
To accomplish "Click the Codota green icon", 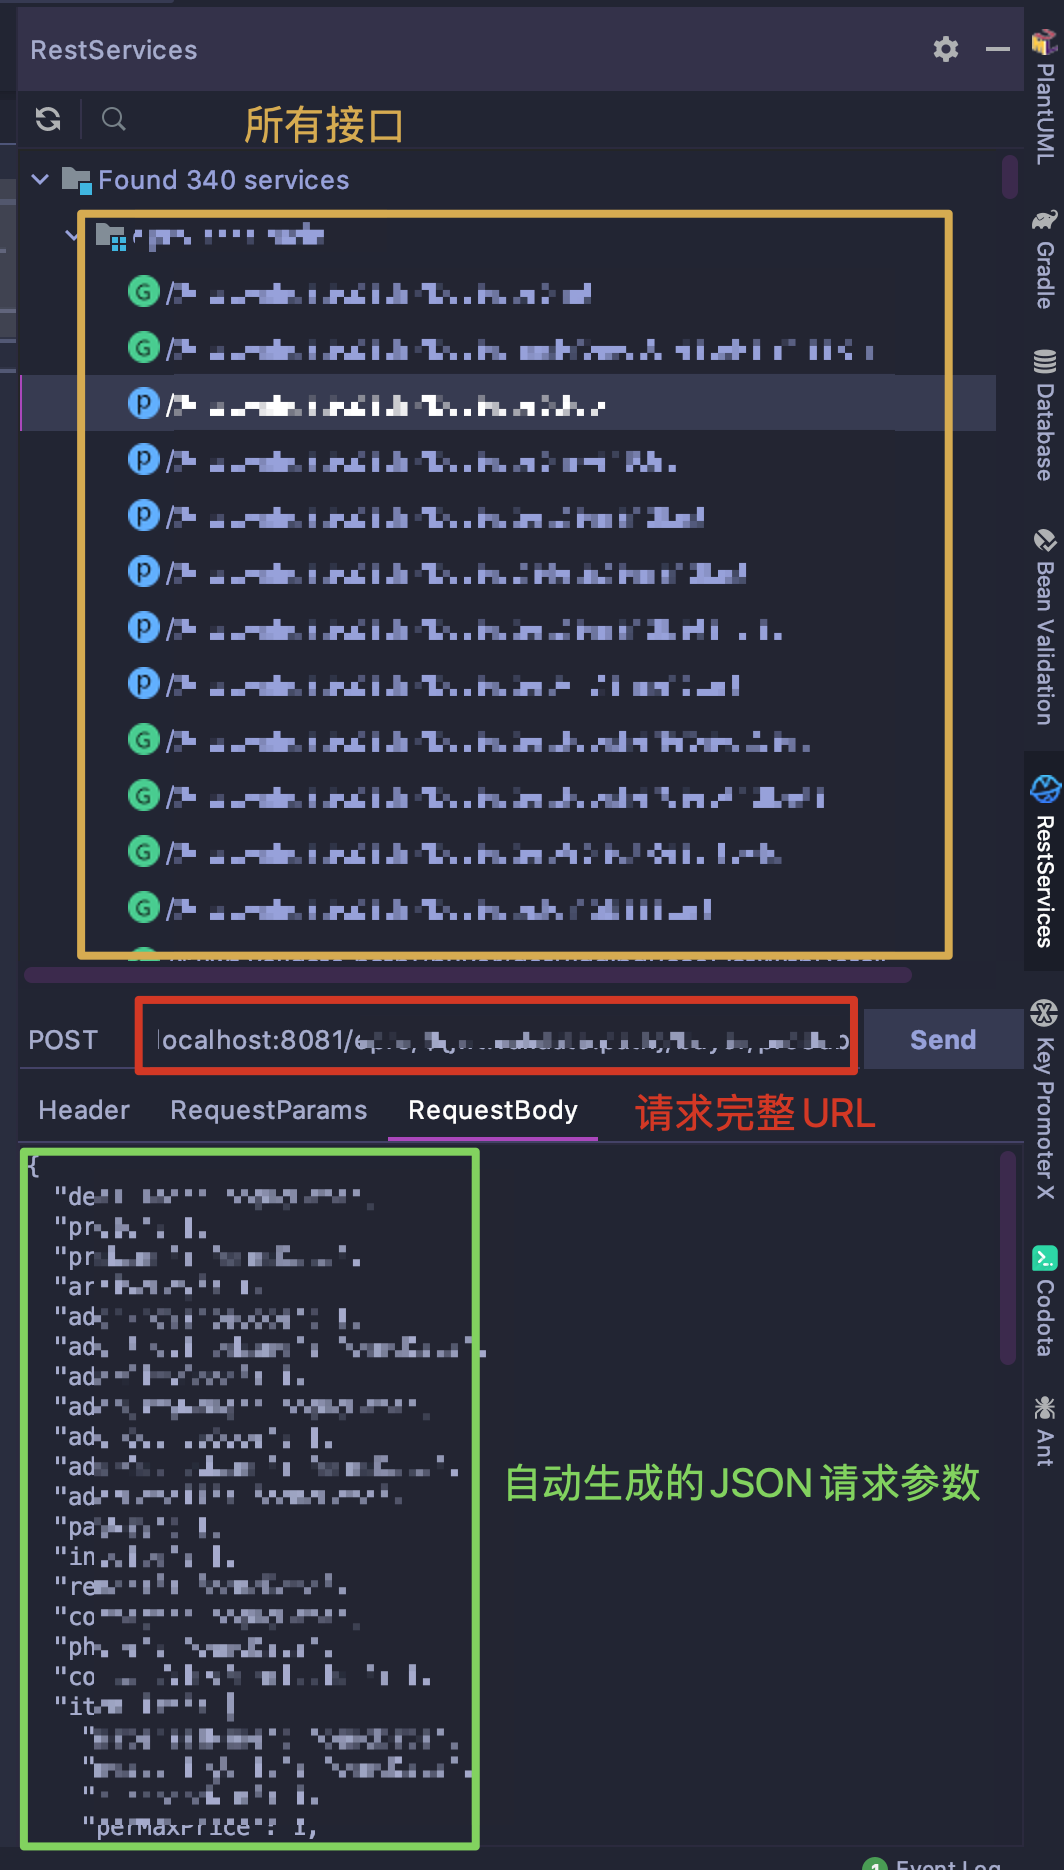I will click(1045, 1258).
